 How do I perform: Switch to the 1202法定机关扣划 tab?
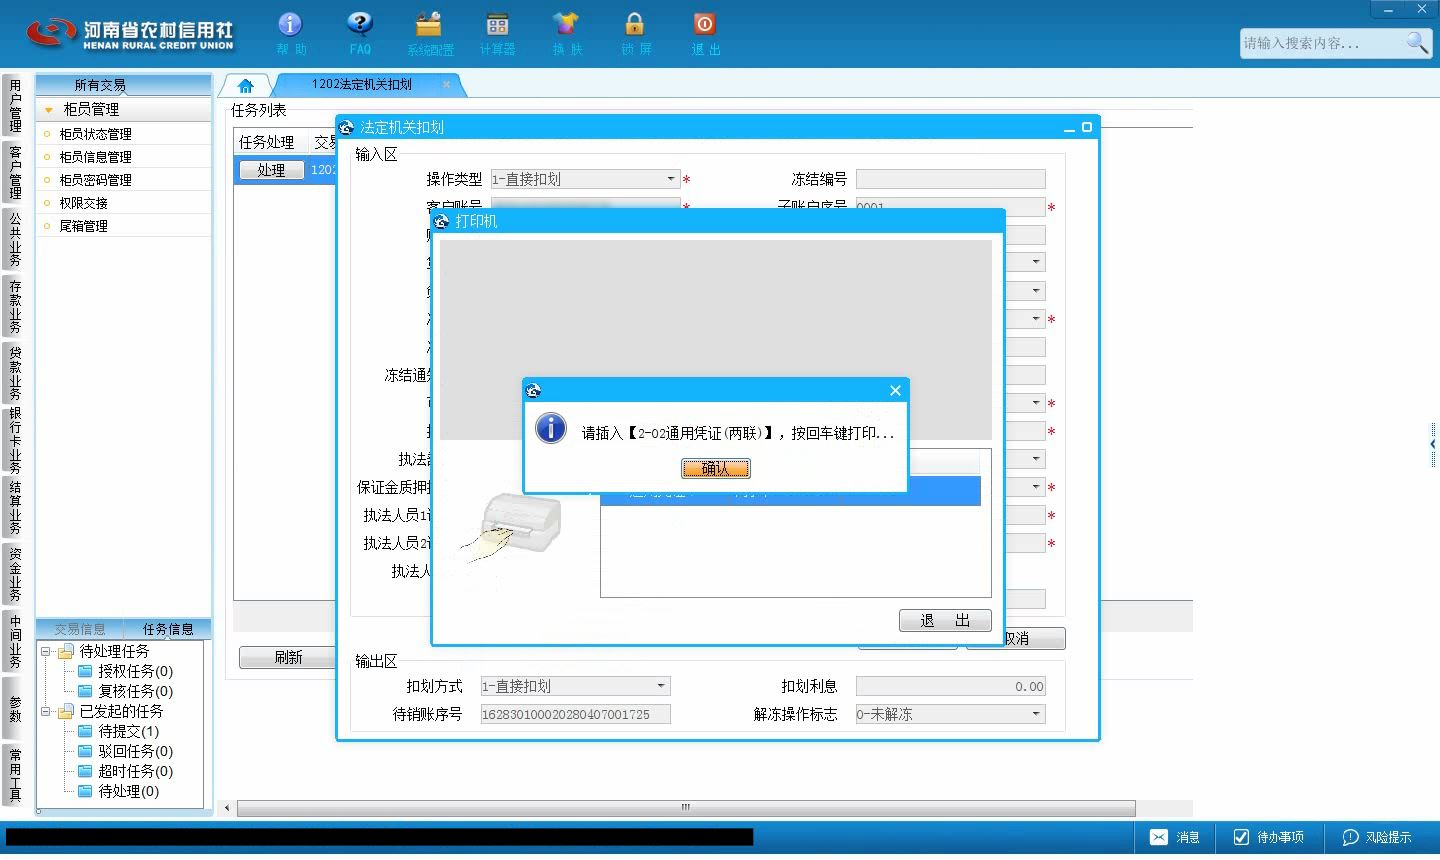click(362, 85)
